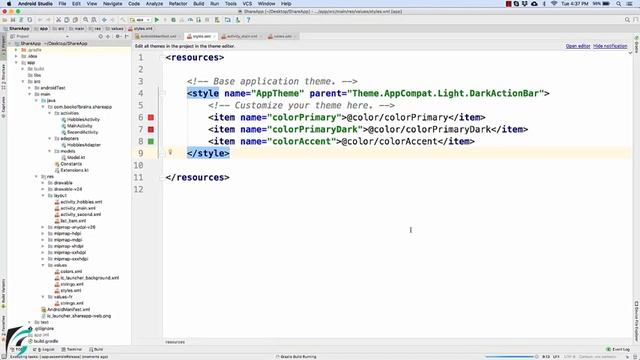Image resolution: width=640 pixels, height=360 pixels.
Task: Open the Navigate menu
Action: point(112,4)
